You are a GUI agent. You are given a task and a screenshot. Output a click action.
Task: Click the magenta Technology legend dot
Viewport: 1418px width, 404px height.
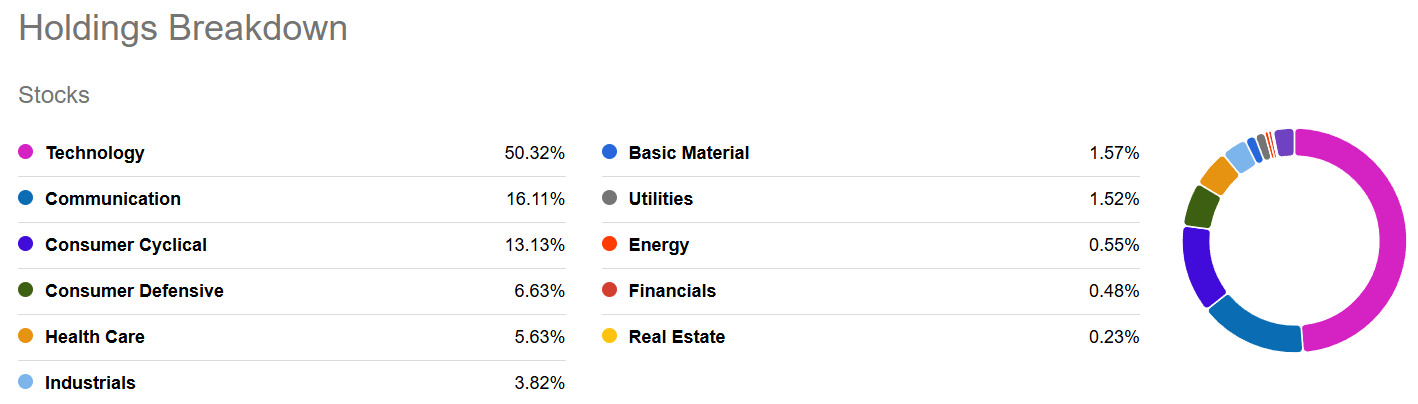[x=26, y=152]
